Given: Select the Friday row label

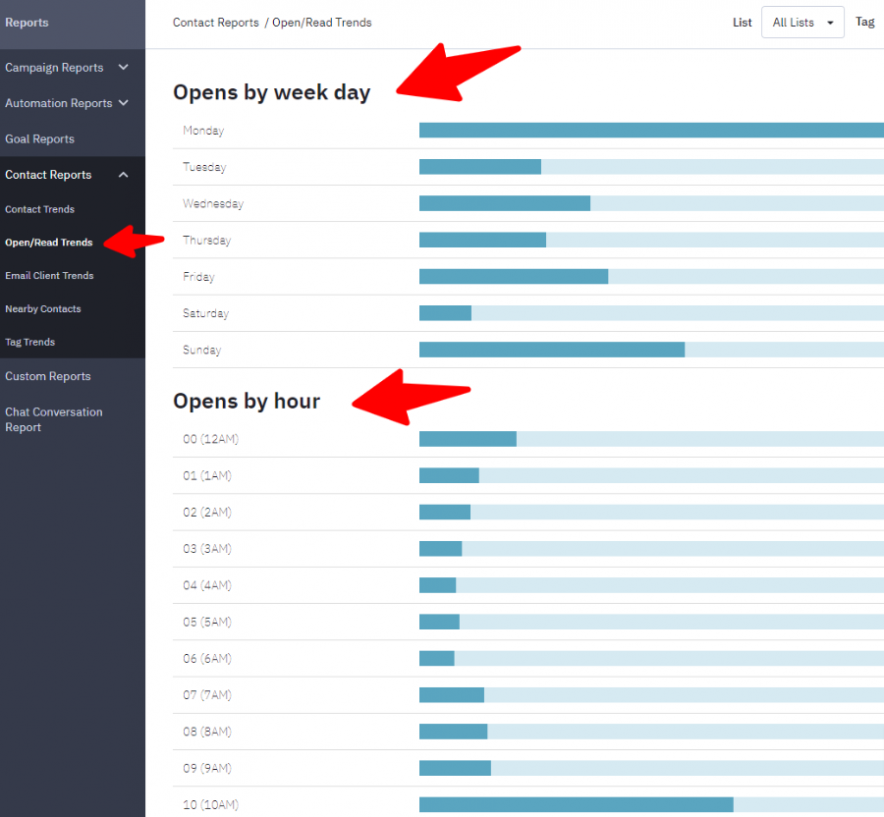Looking at the screenshot, I should (x=198, y=277).
